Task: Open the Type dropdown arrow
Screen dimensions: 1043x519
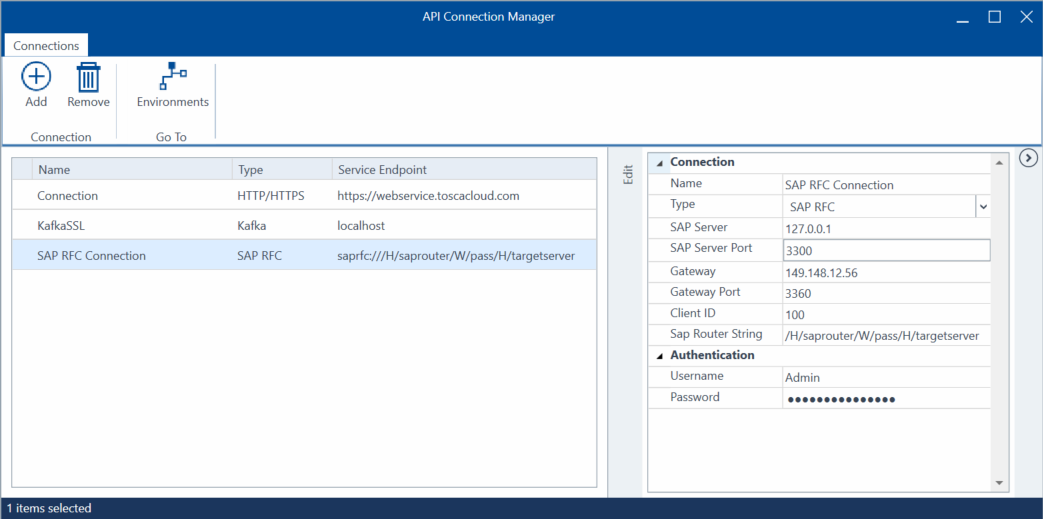Action: click(x=982, y=206)
